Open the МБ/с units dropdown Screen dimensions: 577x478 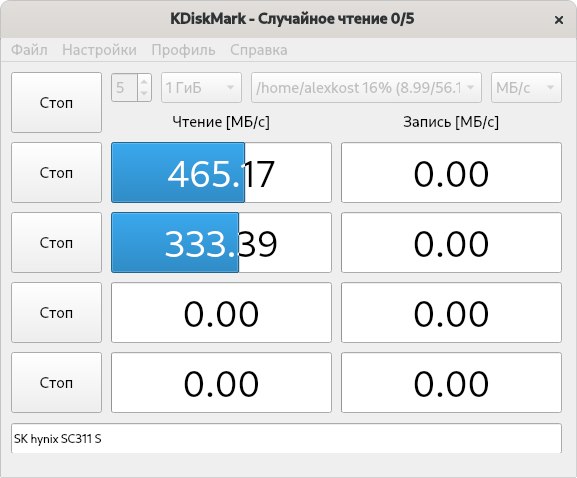(526, 88)
